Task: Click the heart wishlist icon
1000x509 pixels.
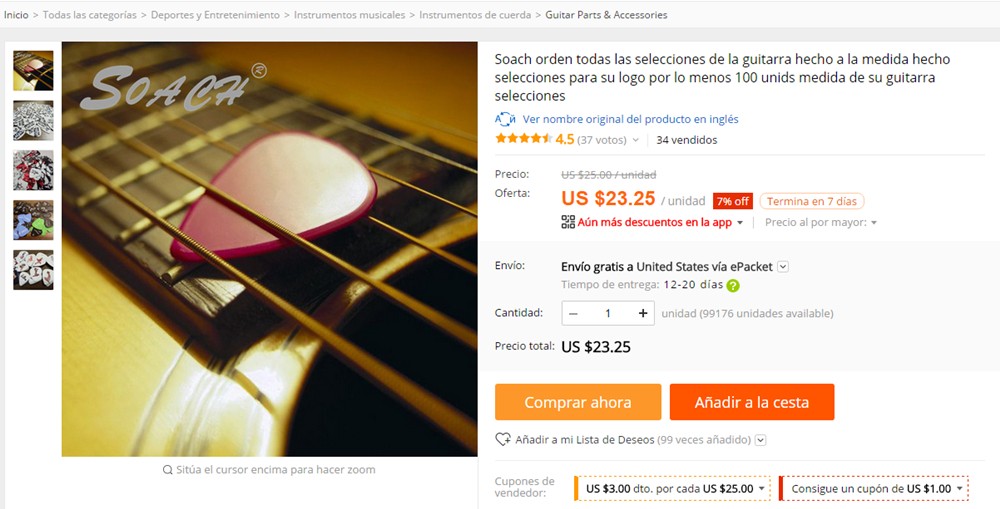Action: point(503,440)
